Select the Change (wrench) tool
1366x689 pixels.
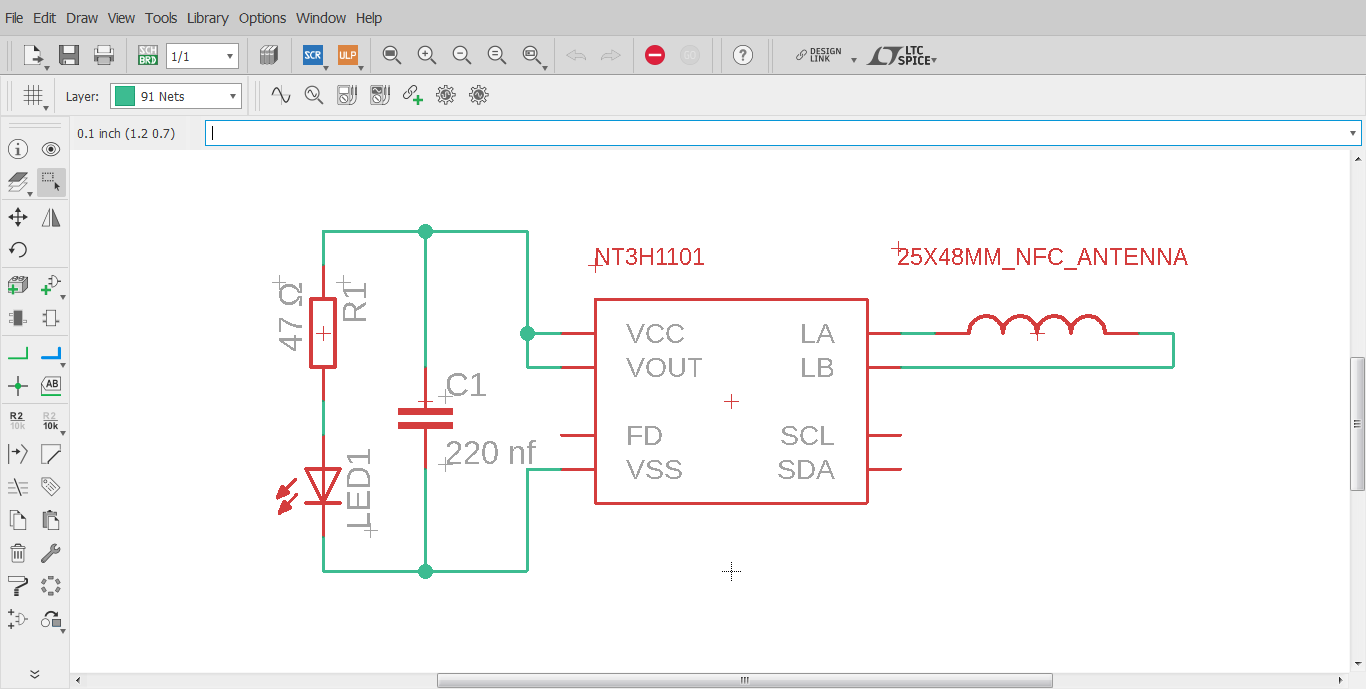[50, 553]
